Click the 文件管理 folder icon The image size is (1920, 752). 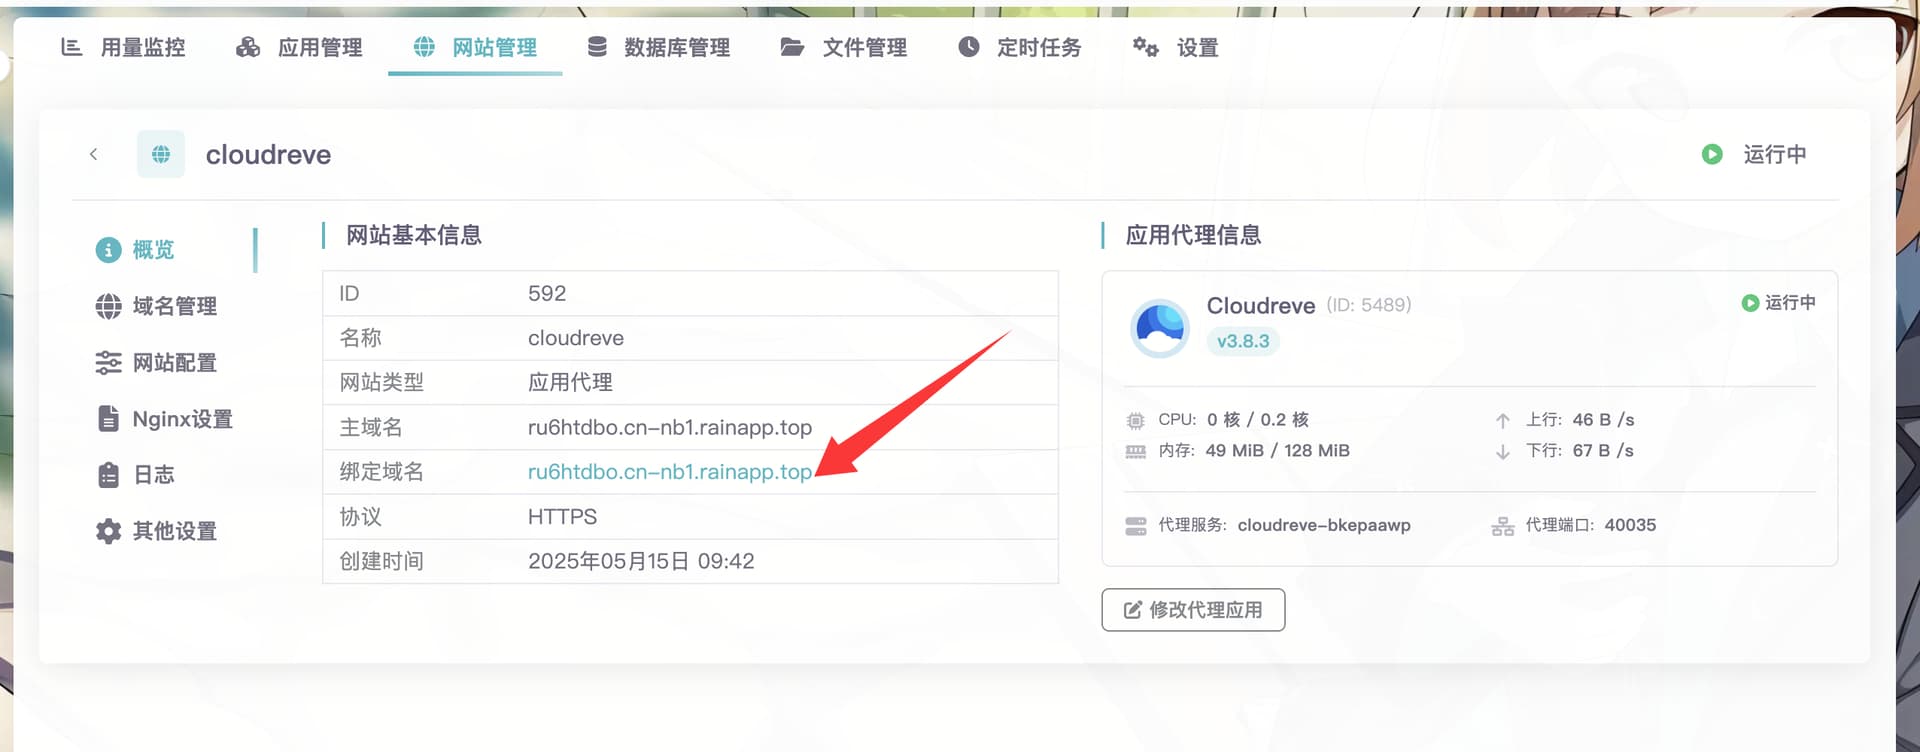(x=792, y=47)
